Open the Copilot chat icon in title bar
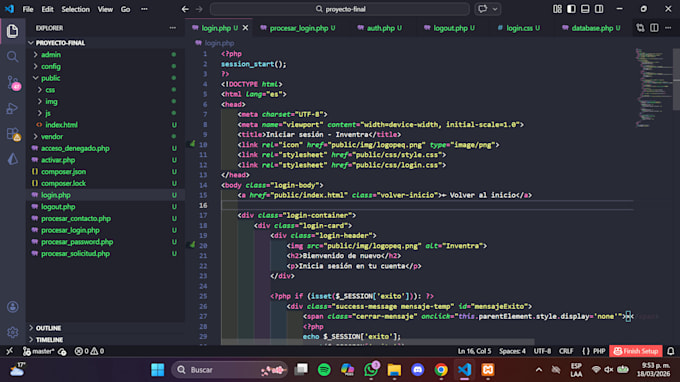Viewport: 680px width, 382px height. click(483, 9)
